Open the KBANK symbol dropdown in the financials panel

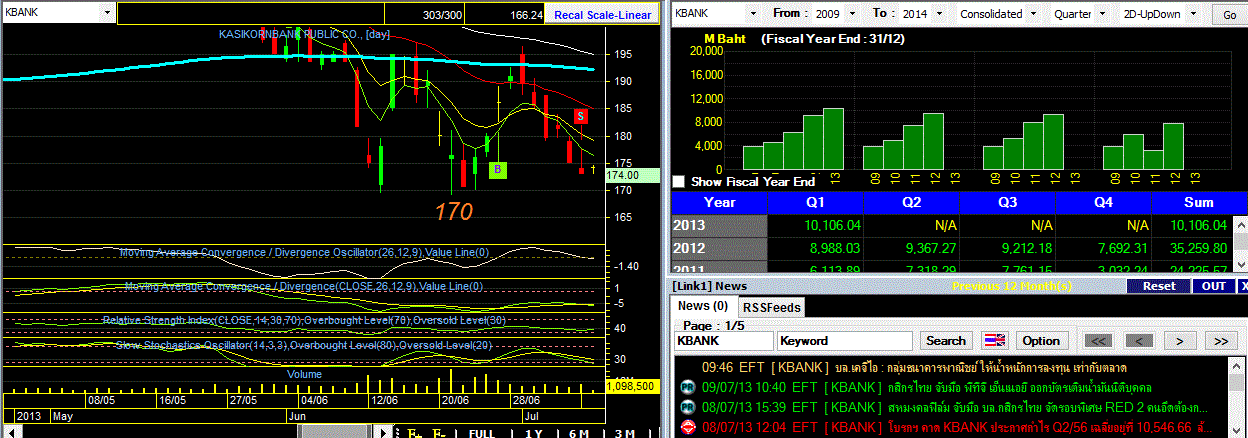click(755, 14)
